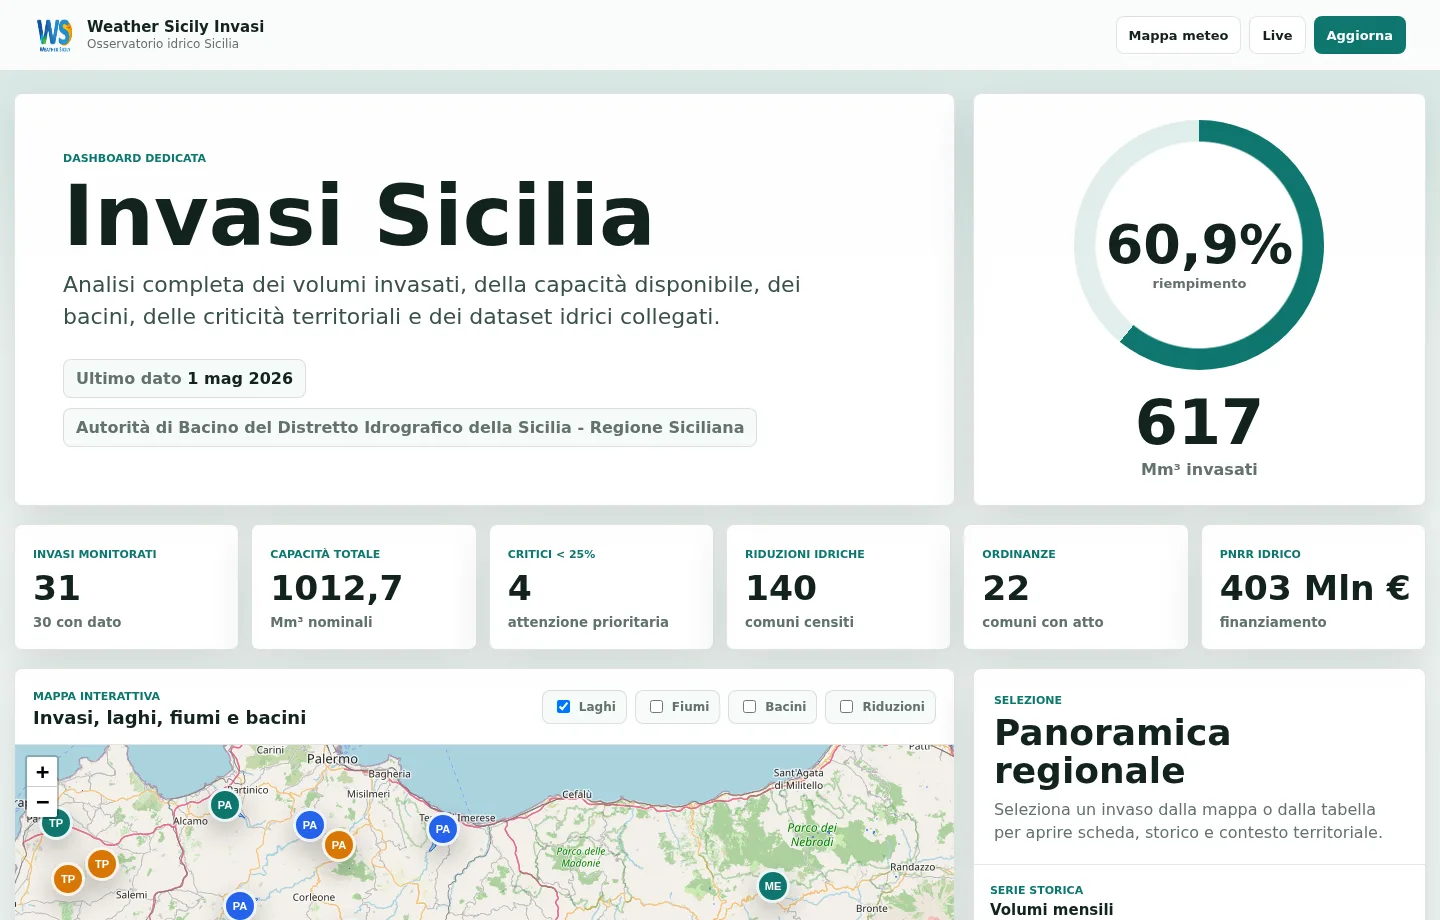Enable the Bacini layer checkbox

click(749, 706)
